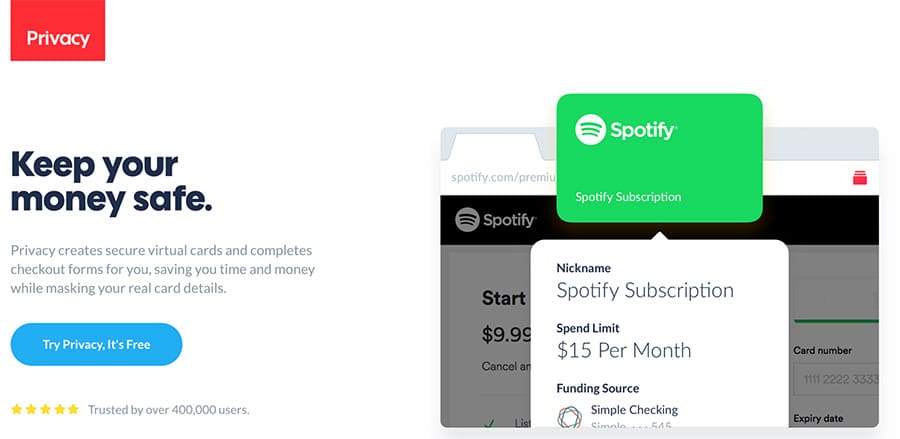Click the Keep your money safe headline
900x439 pixels.
(111, 182)
